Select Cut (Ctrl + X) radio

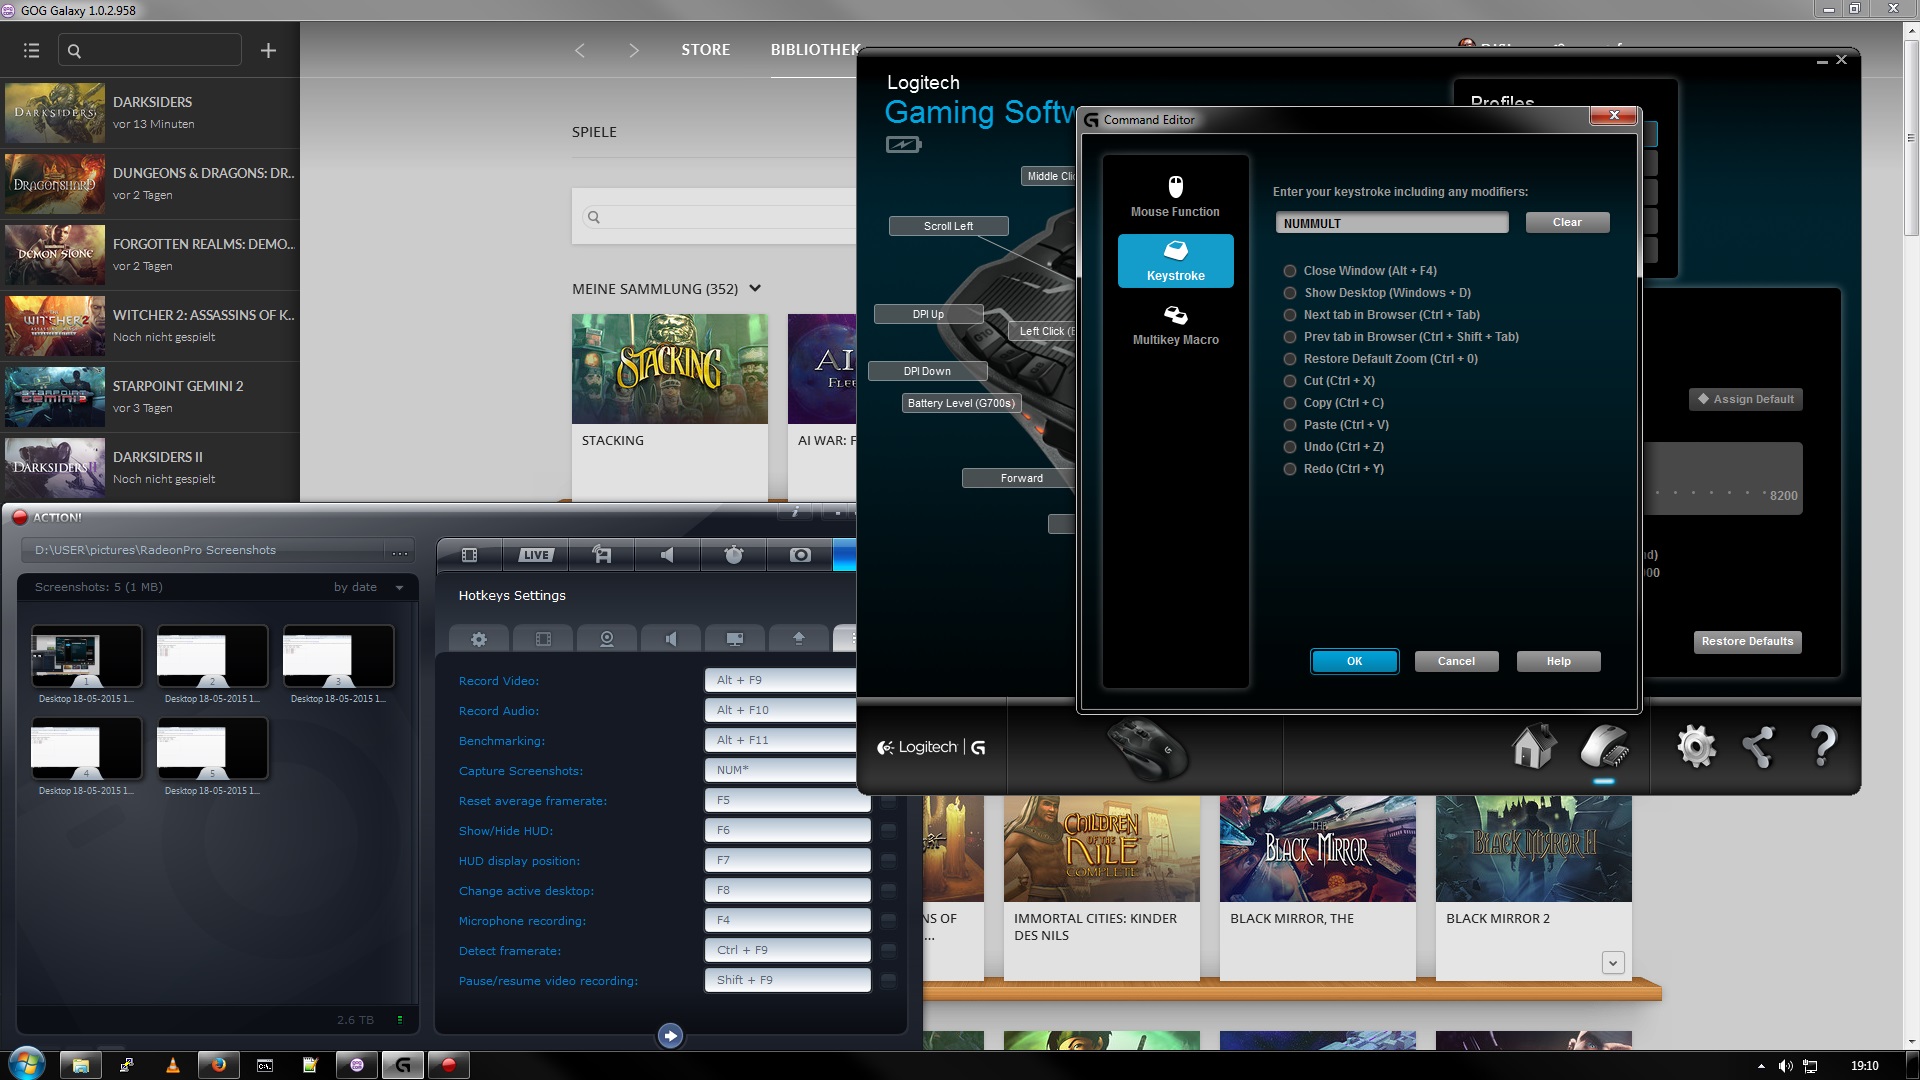click(1290, 381)
